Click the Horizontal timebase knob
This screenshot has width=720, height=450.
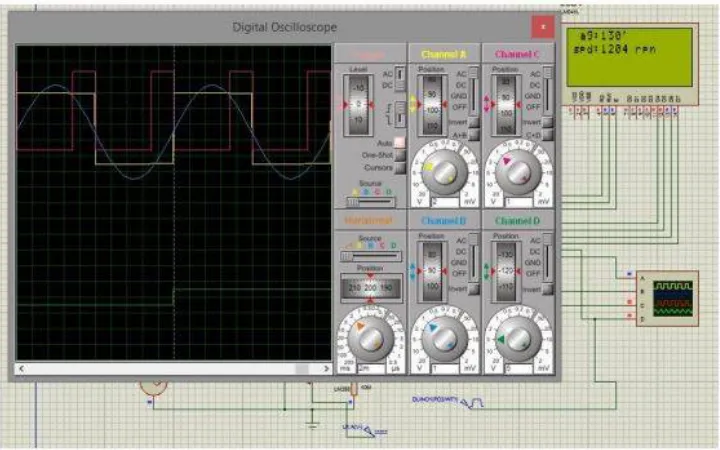370,339
